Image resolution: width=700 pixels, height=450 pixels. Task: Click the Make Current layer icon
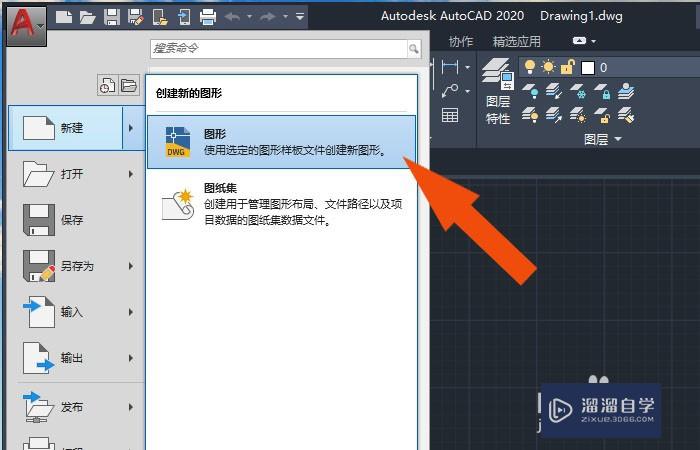point(626,91)
